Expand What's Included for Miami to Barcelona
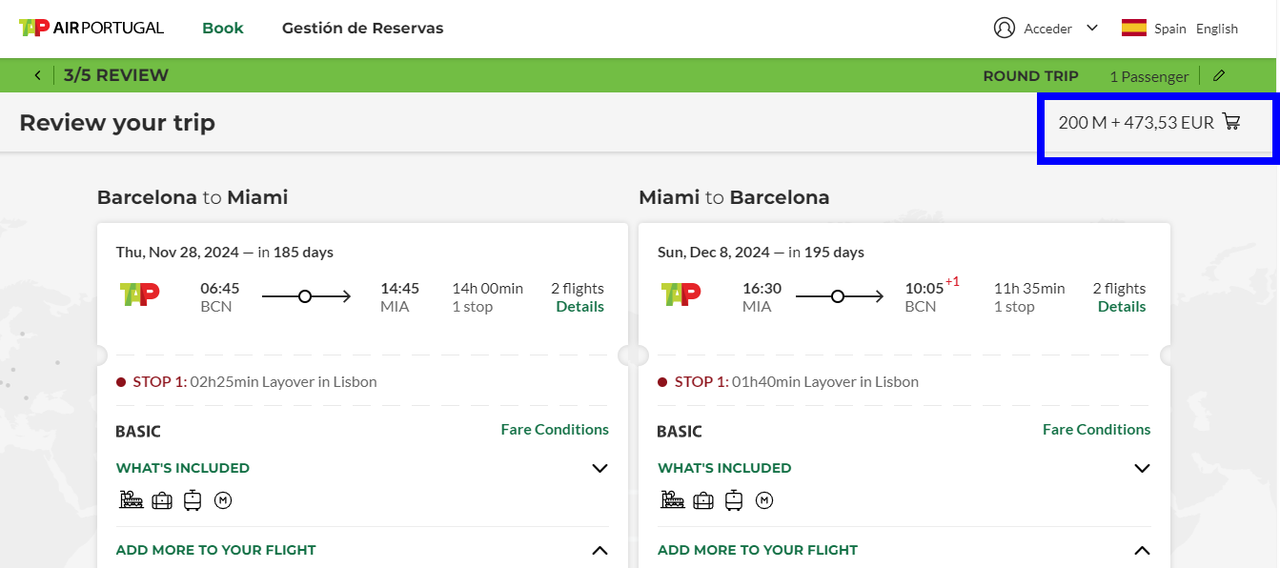The width and height of the screenshot is (1280, 568). click(1141, 468)
